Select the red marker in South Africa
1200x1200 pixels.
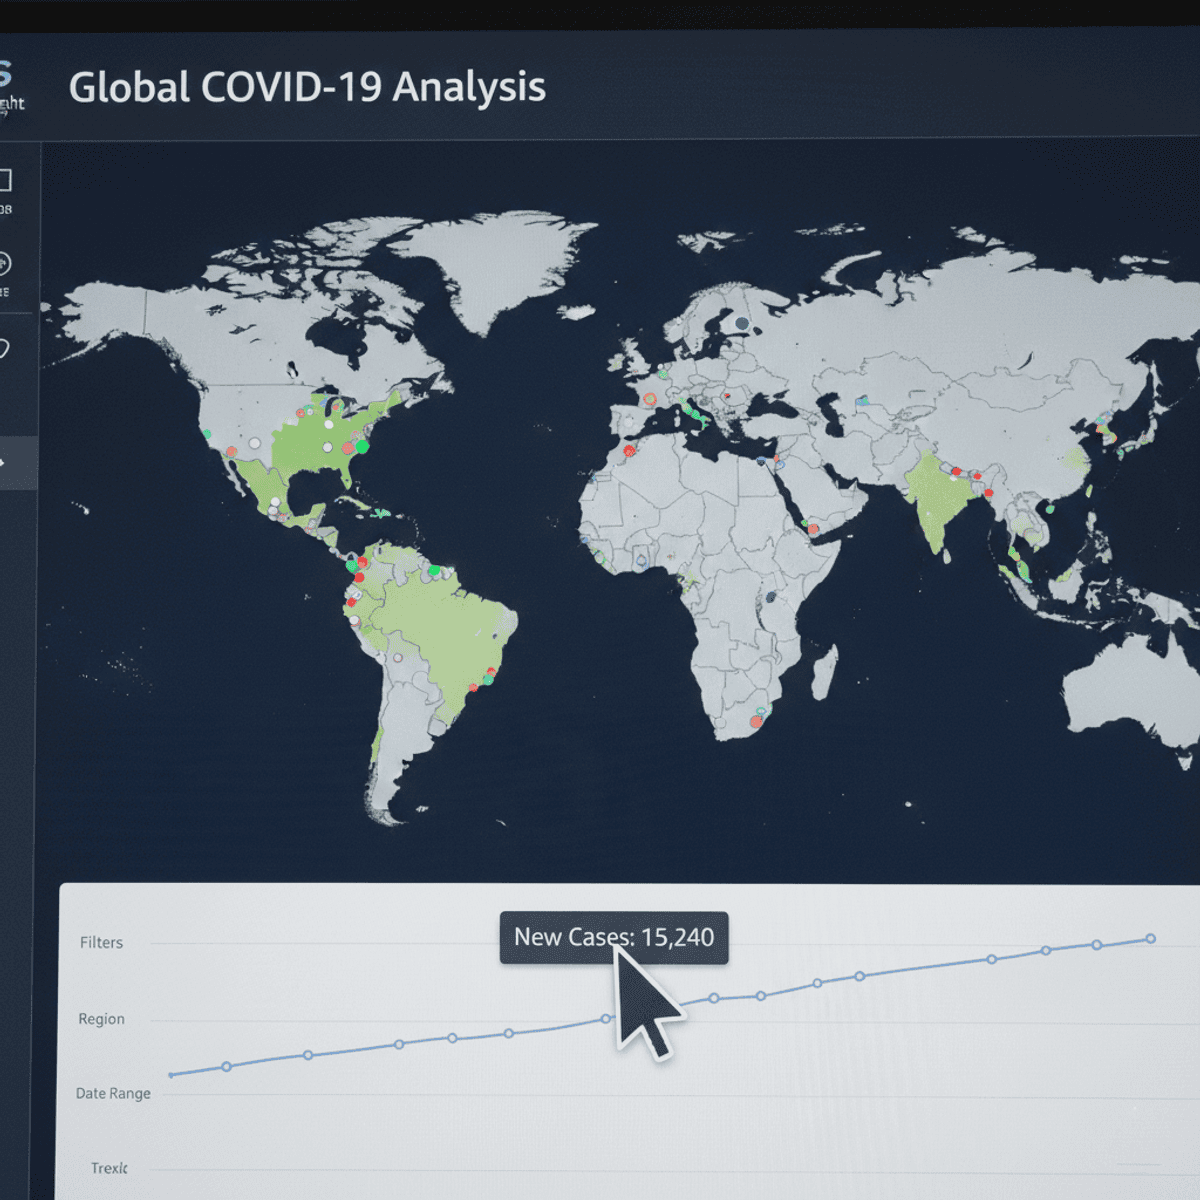pyautogui.click(x=757, y=721)
